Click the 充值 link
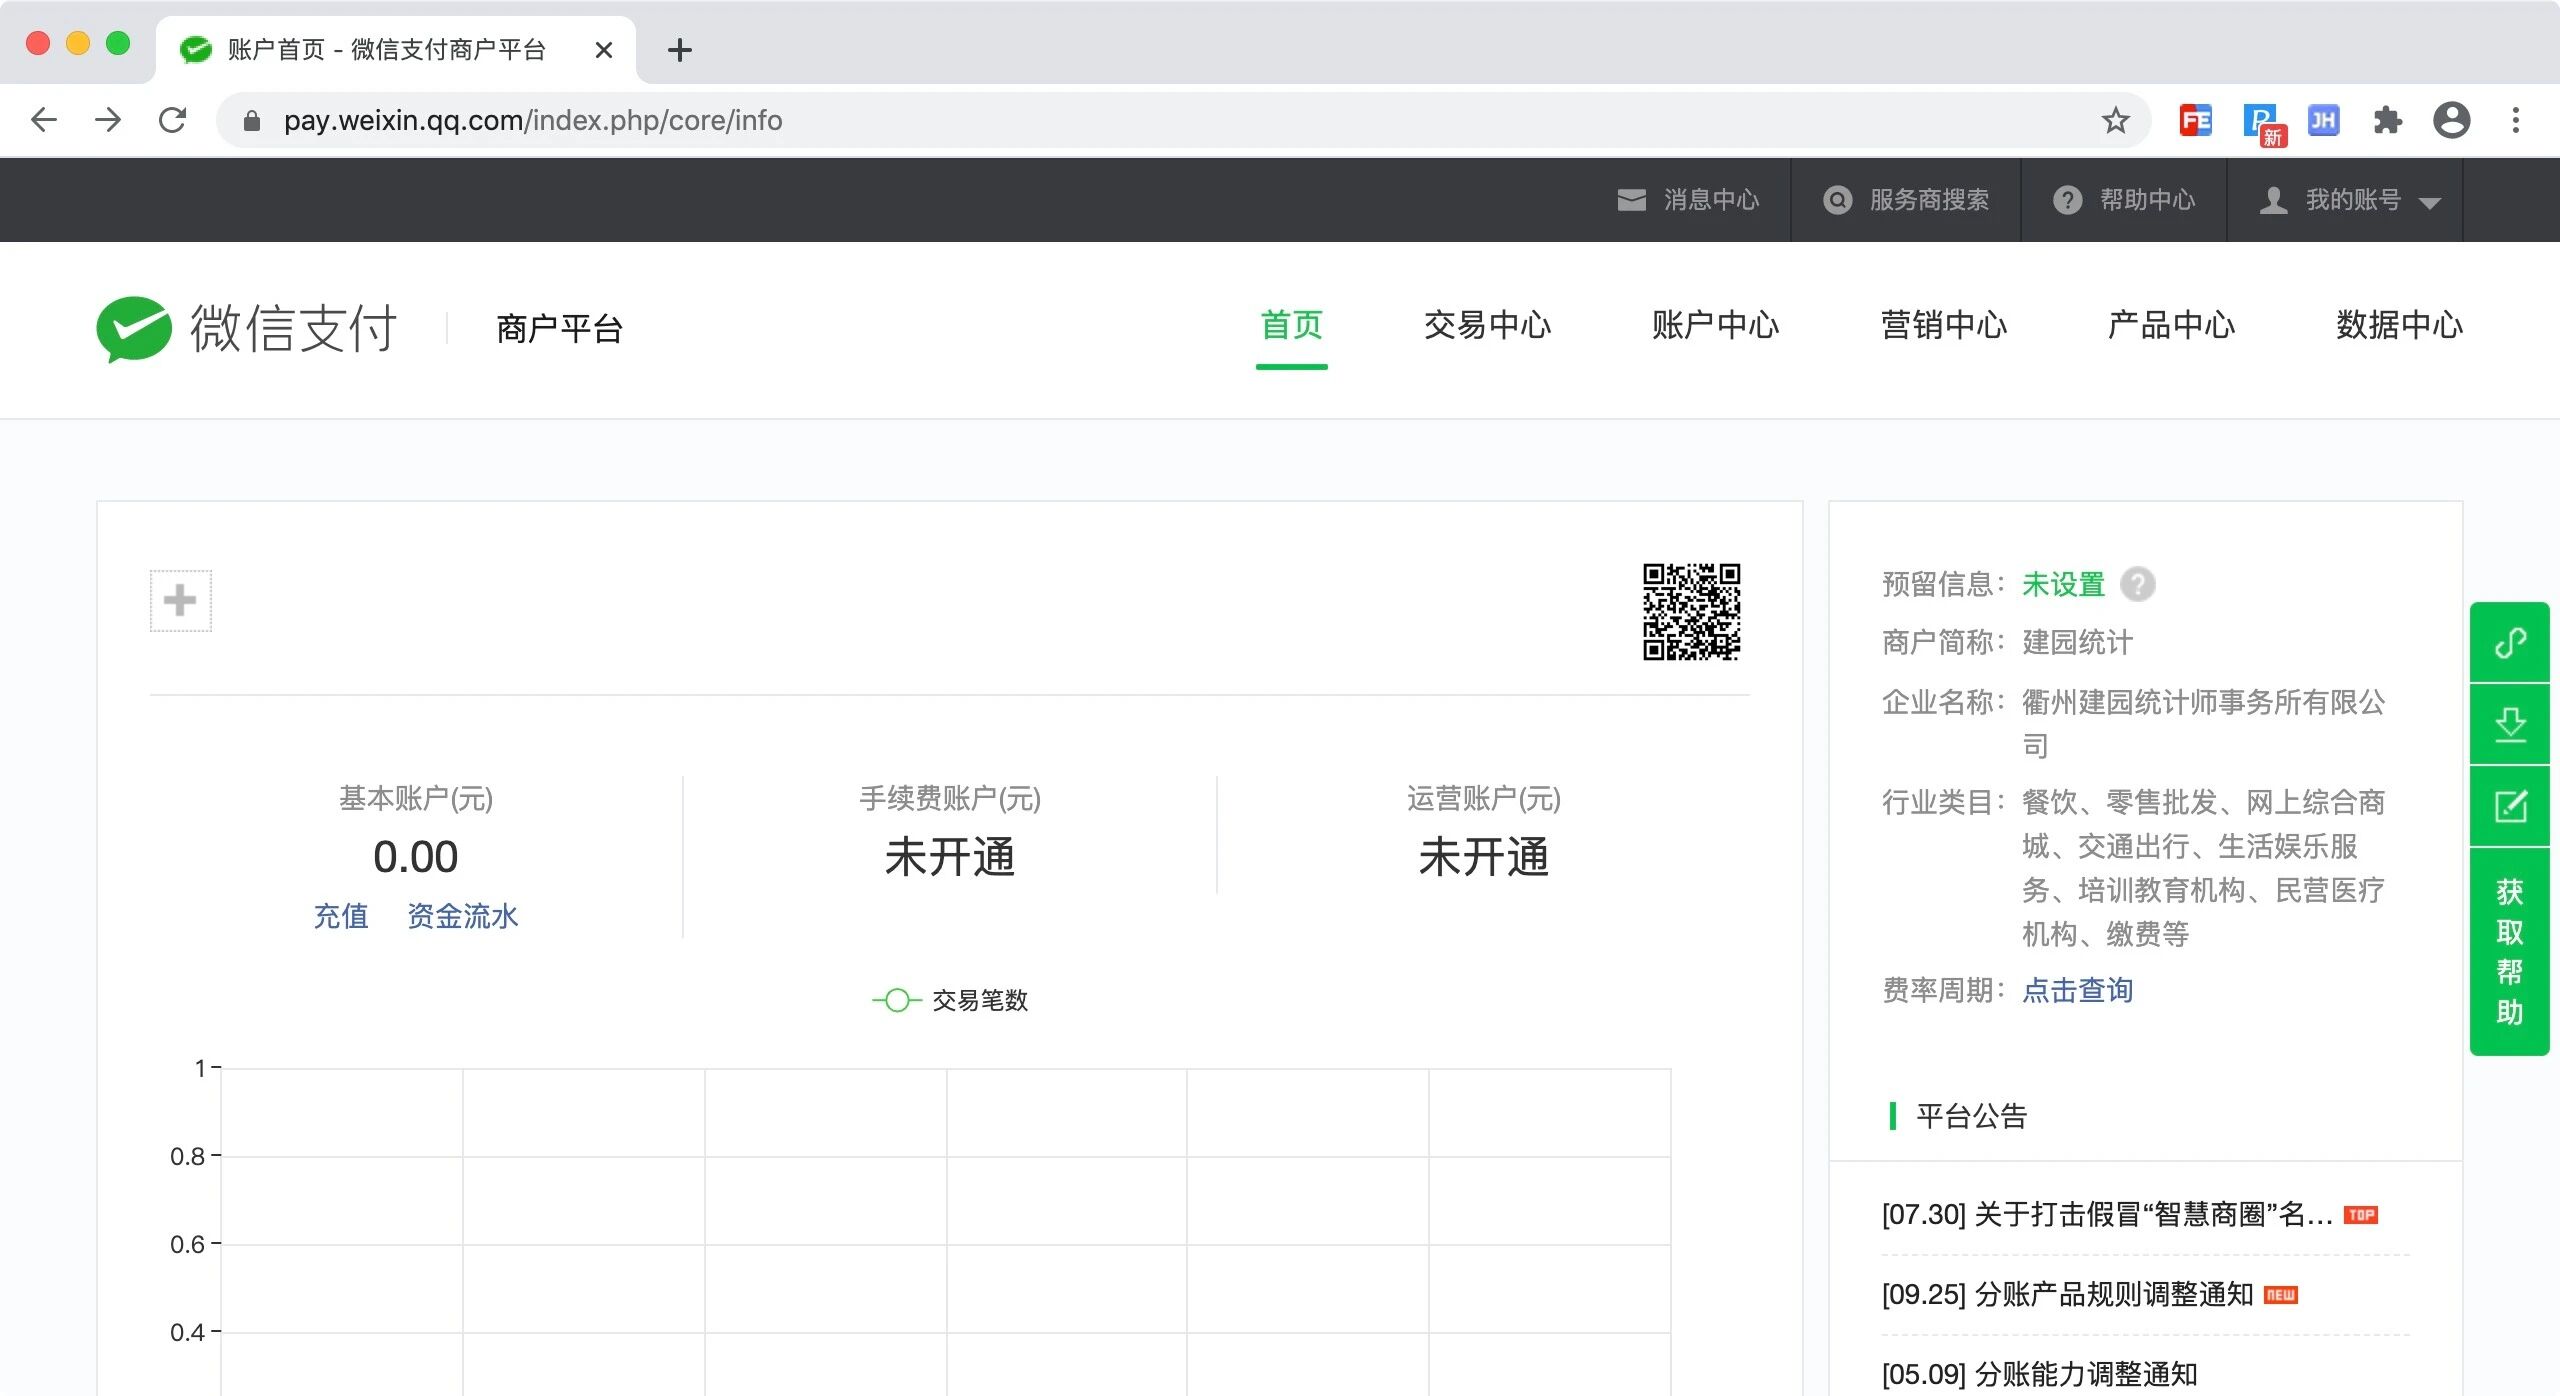 click(341, 916)
